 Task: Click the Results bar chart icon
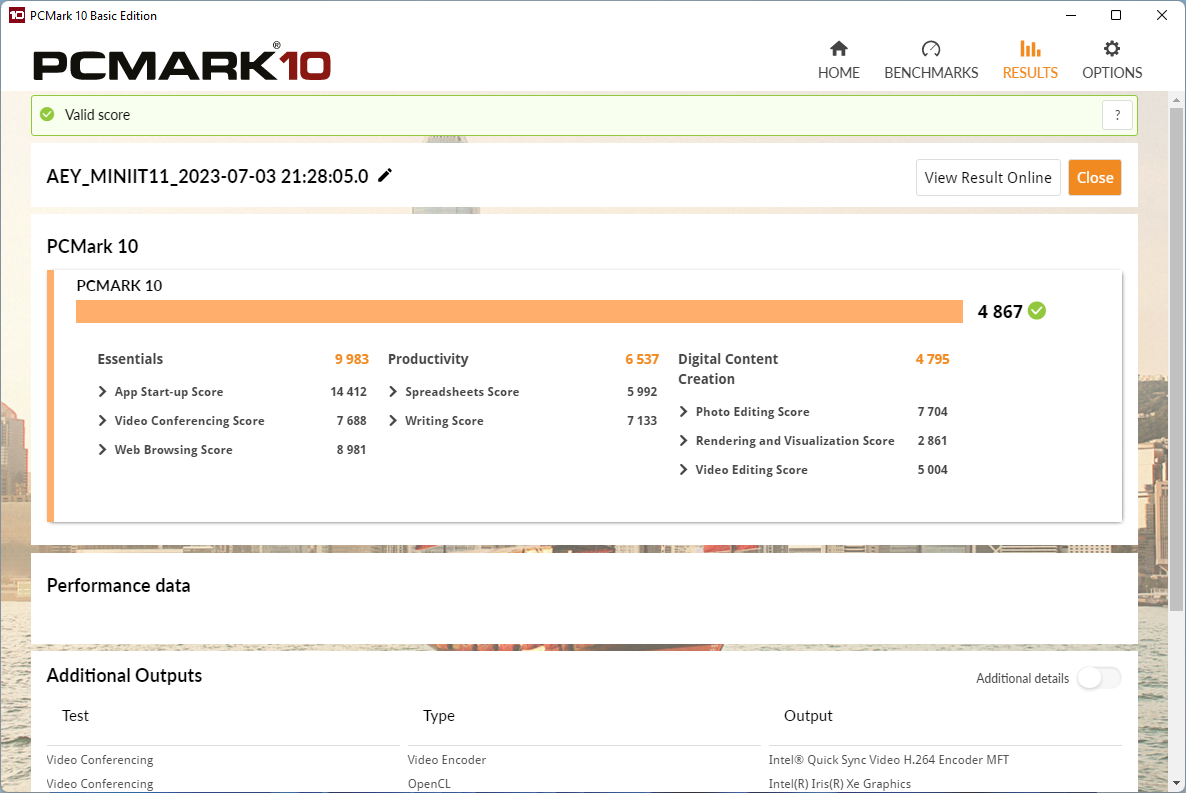pos(1030,49)
